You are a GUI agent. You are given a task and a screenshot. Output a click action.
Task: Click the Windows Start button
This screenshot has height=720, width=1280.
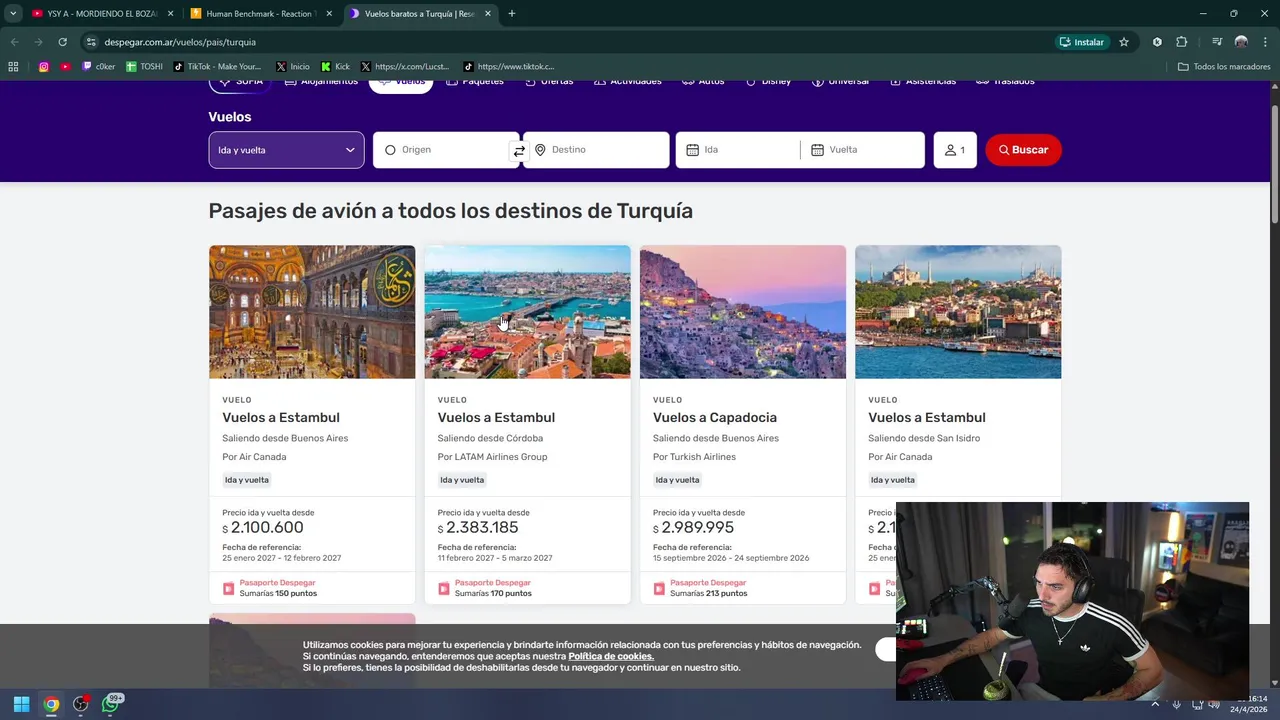point(22,704)
